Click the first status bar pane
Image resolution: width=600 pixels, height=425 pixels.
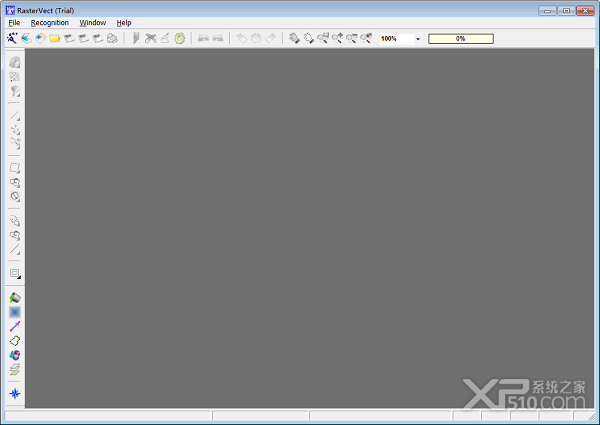click(x=108, y=415)
